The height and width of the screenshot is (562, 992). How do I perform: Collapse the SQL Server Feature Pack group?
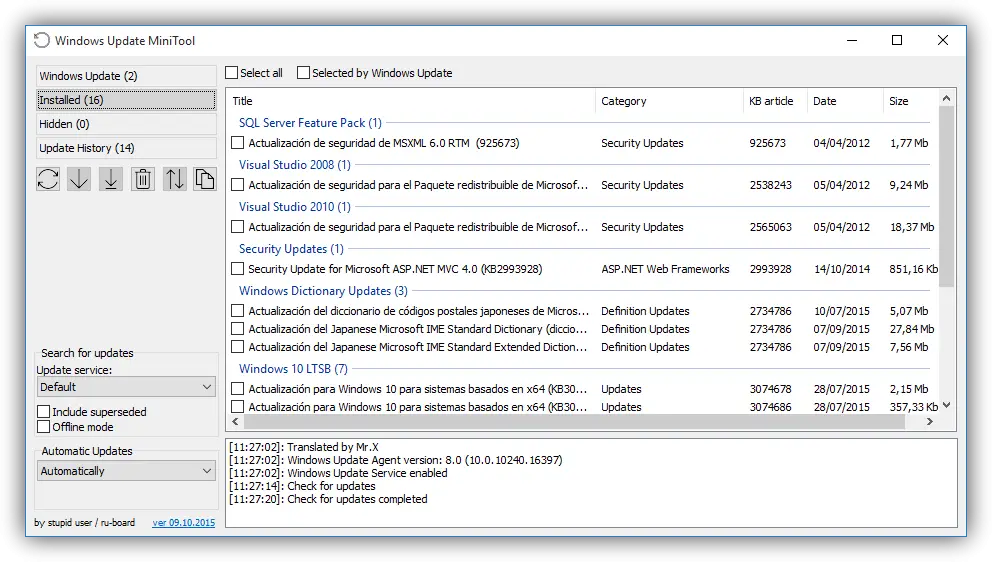point(310,123)
